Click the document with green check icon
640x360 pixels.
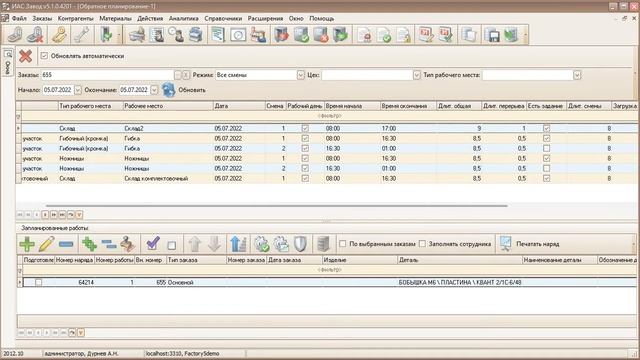[384, 35]
